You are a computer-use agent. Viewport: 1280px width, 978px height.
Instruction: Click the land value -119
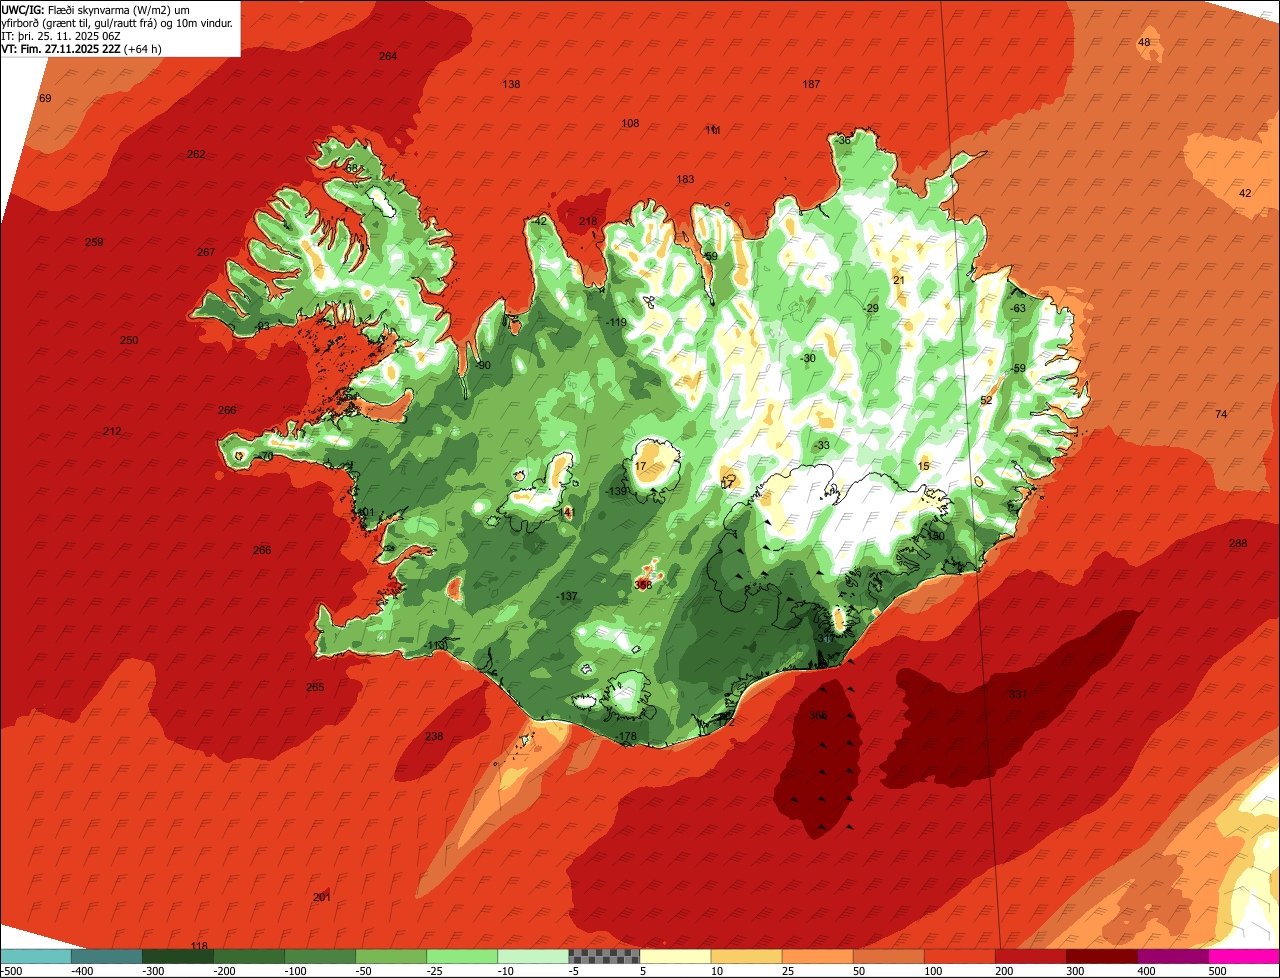tap(616, 322)
